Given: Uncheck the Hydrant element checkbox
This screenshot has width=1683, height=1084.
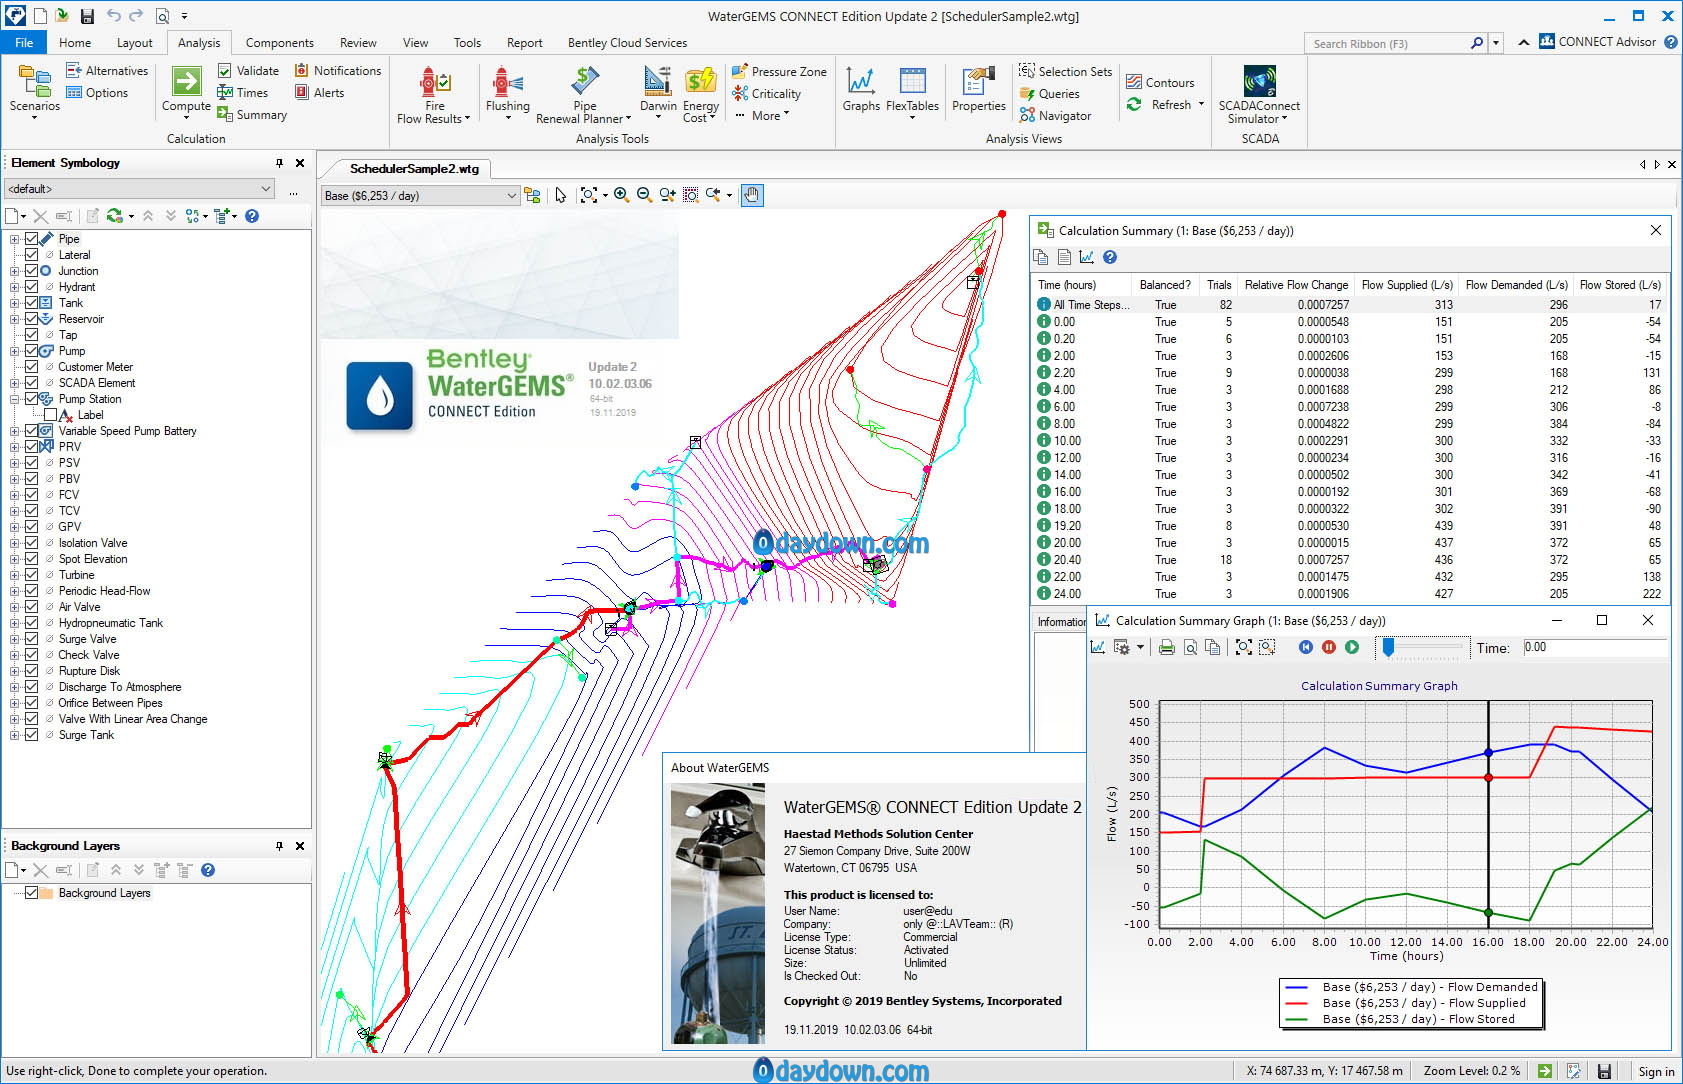Looking at the screenshot, I should click(31, 287).
